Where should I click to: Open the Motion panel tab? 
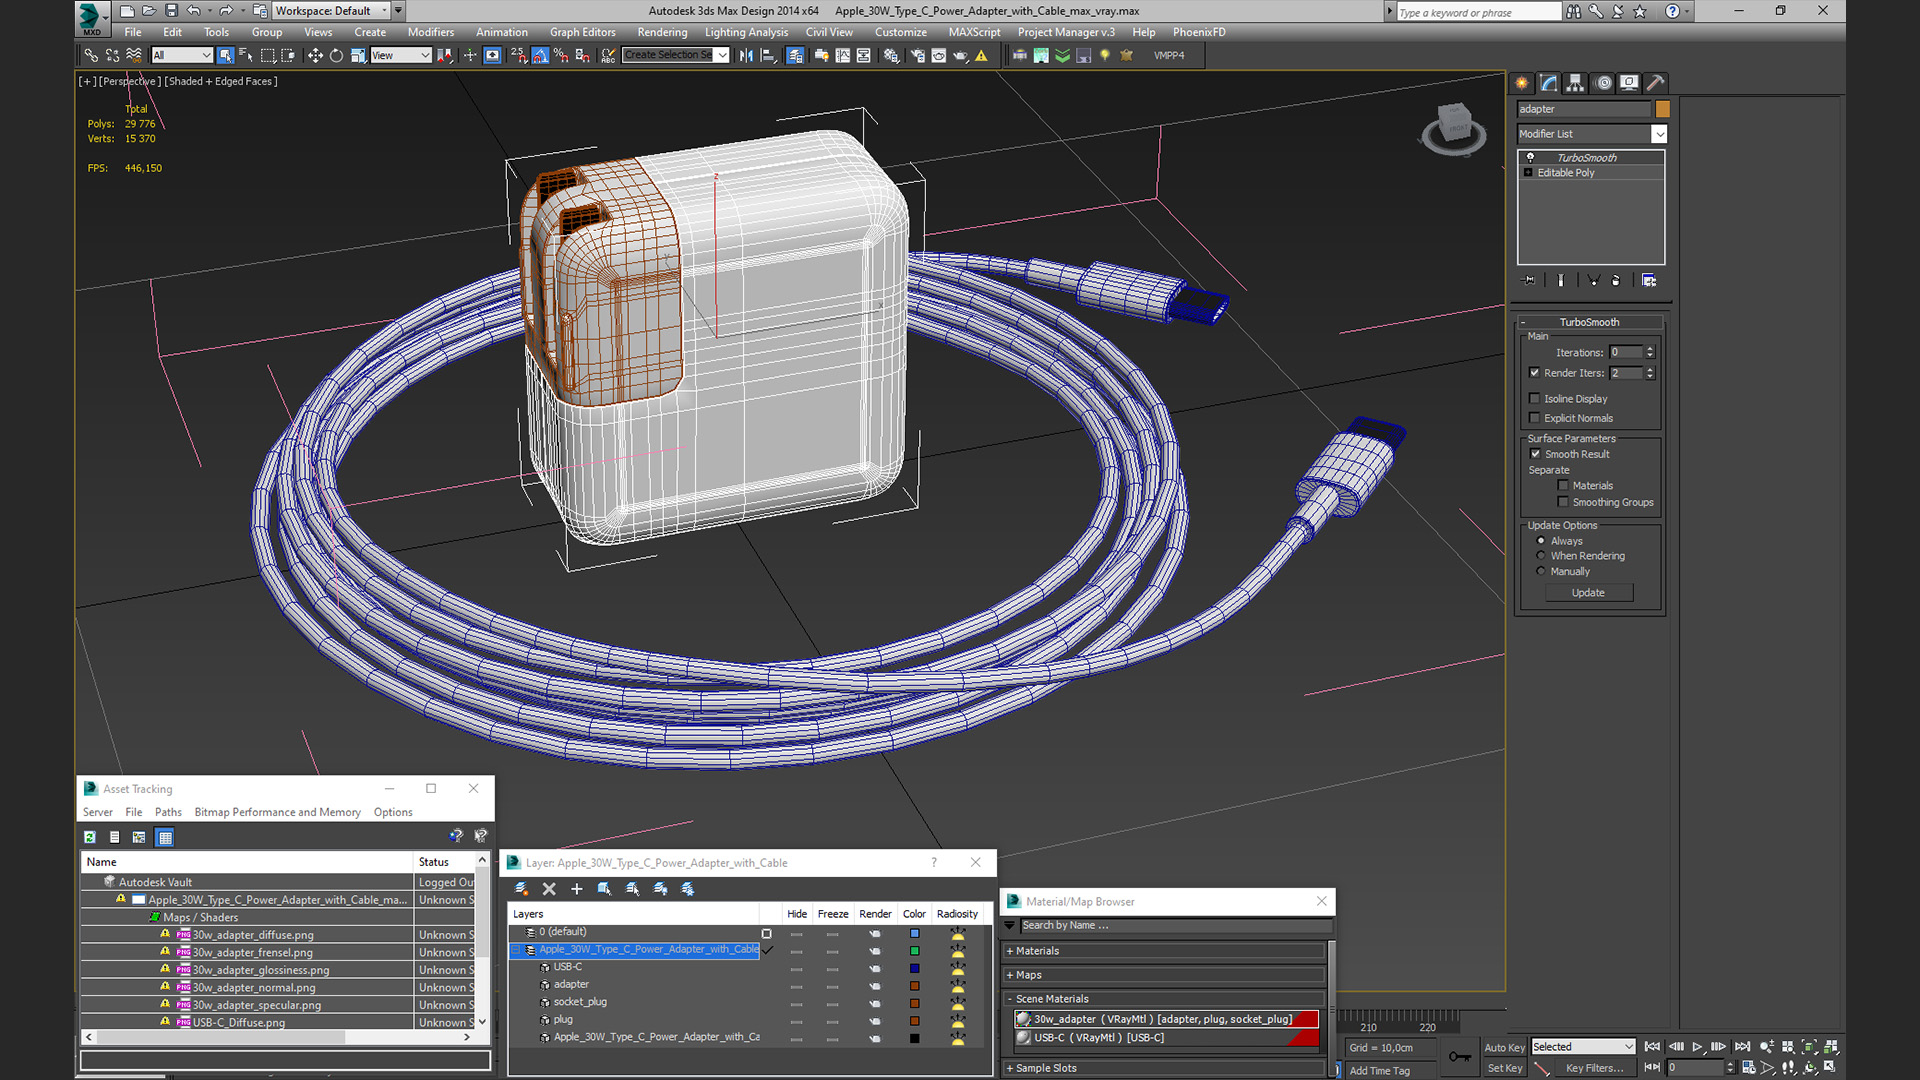[1603, 83]
